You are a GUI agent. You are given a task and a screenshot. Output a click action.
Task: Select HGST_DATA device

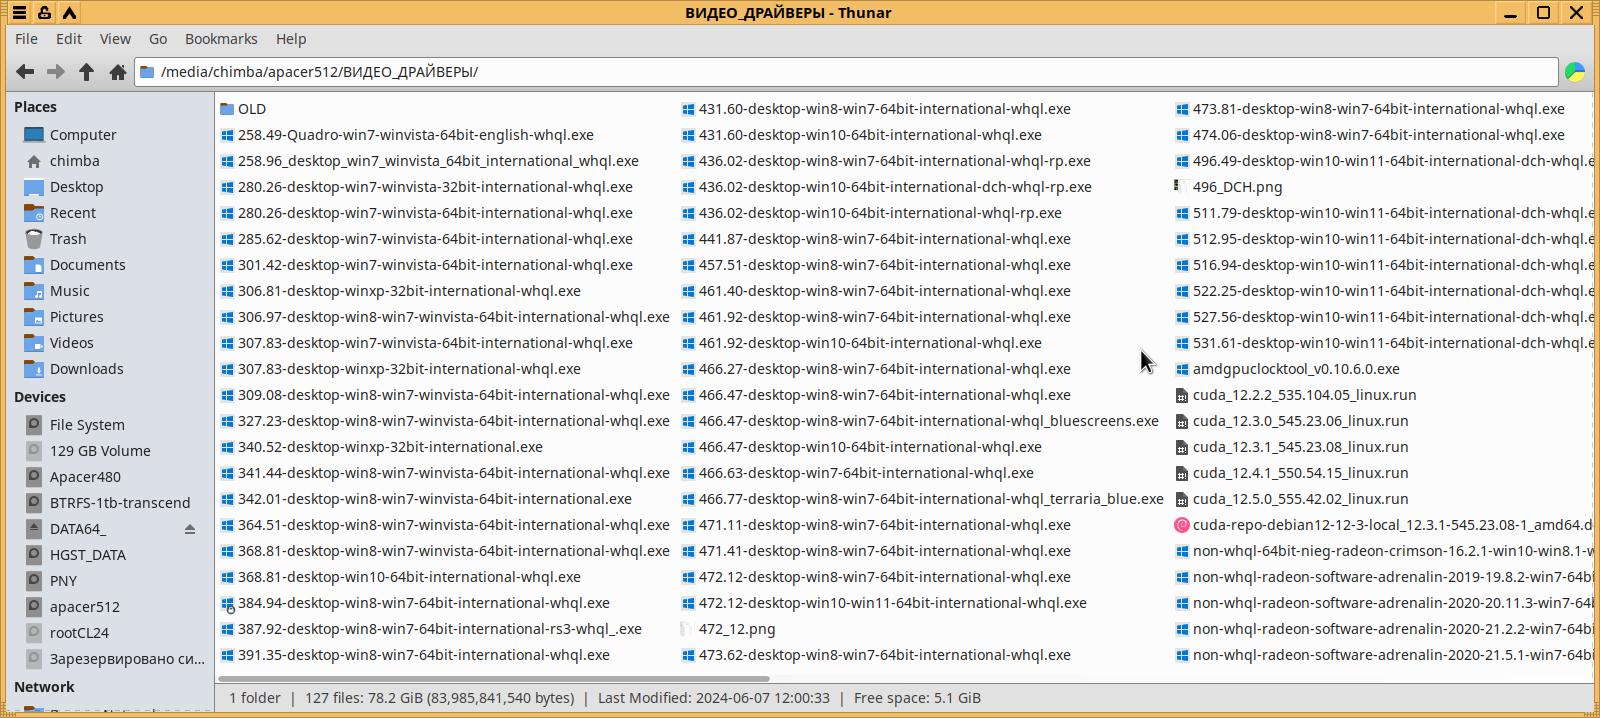coord(87,555)
